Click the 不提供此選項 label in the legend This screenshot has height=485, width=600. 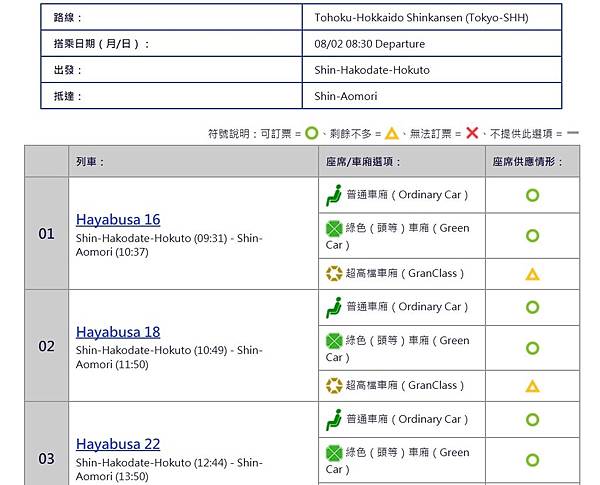[x=521, y=134]
